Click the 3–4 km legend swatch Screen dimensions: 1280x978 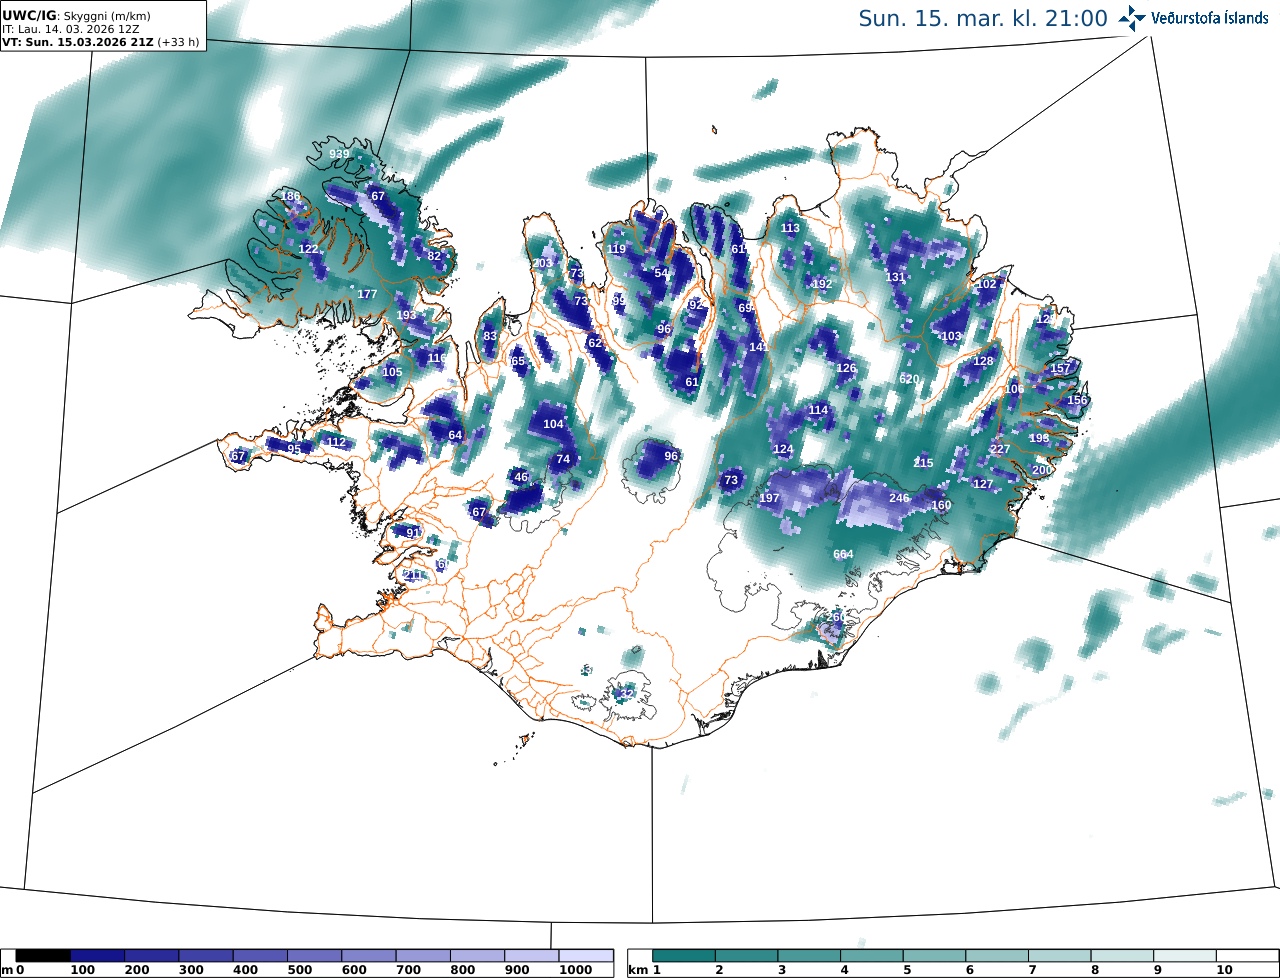tap(809, 956)
